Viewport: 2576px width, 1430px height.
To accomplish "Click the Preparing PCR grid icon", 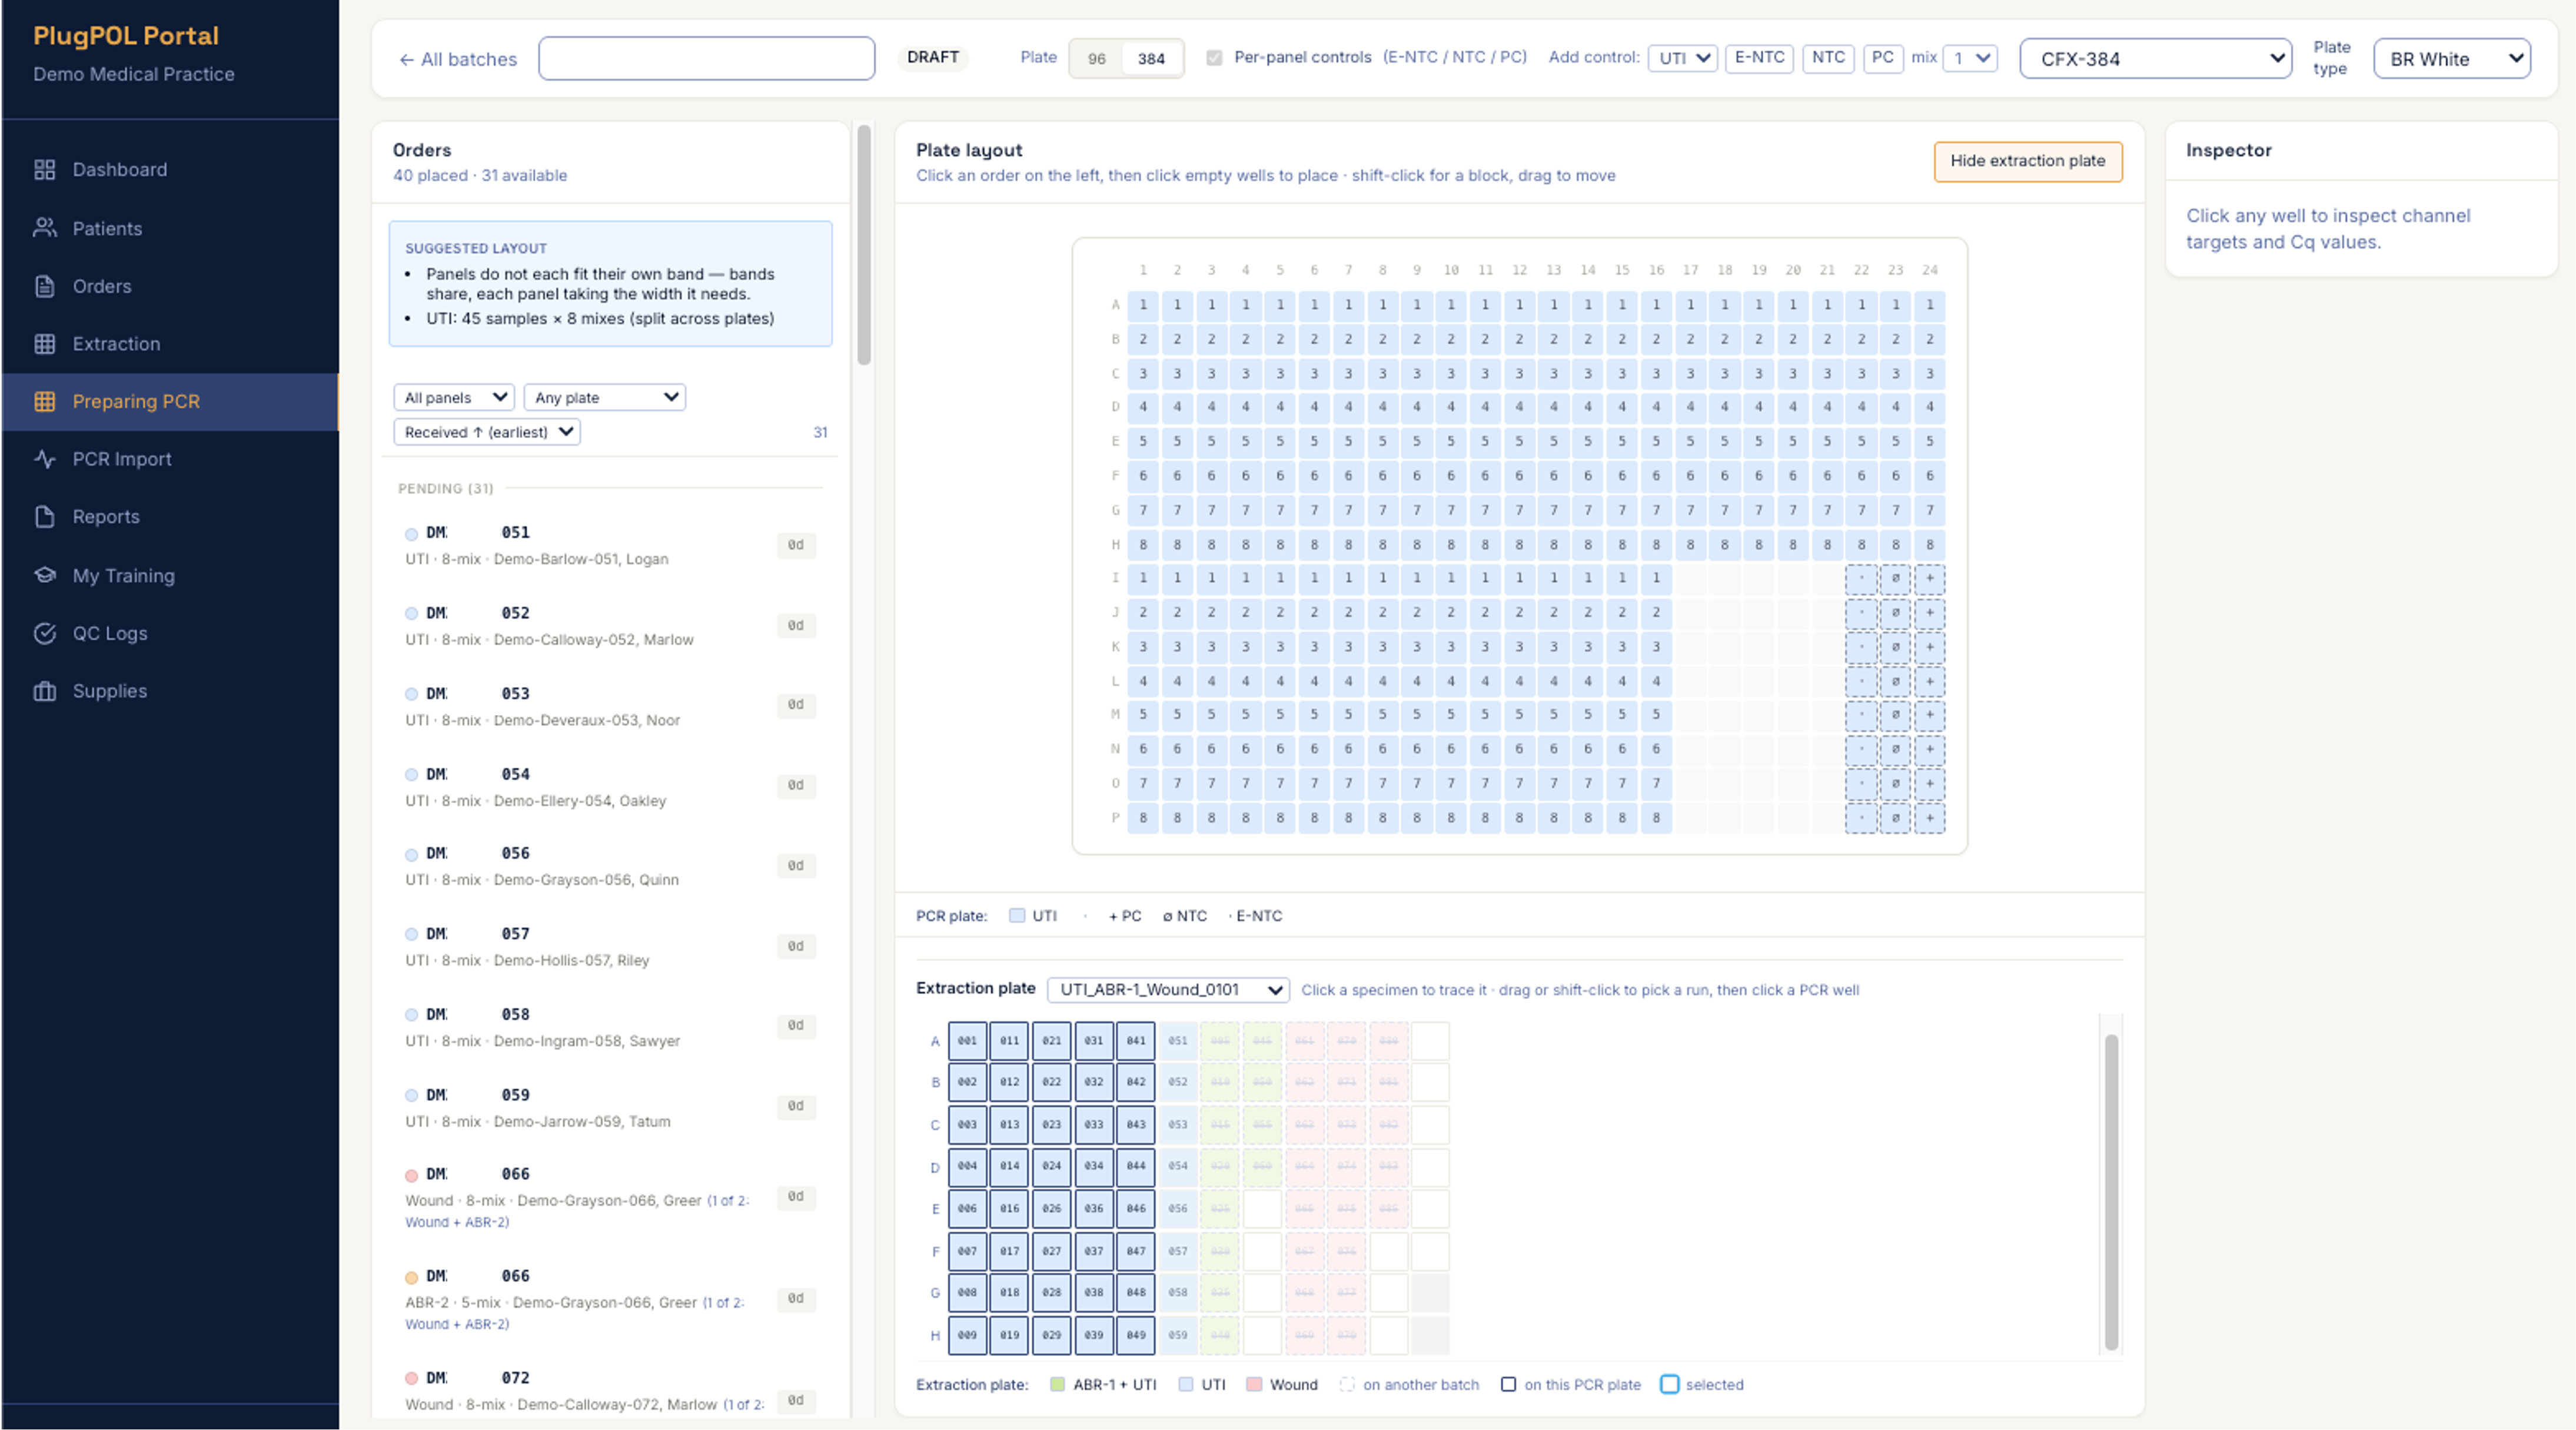I will pos(44,401).
